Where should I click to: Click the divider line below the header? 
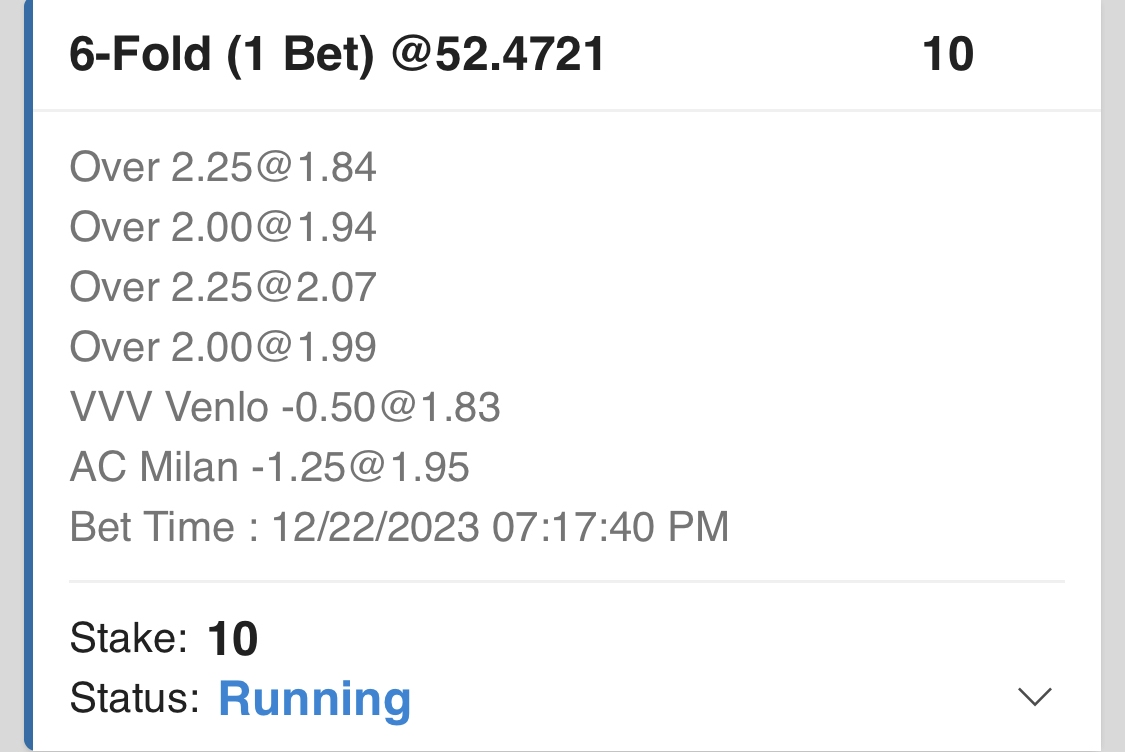pyautogui.click(x=566, y=110)
